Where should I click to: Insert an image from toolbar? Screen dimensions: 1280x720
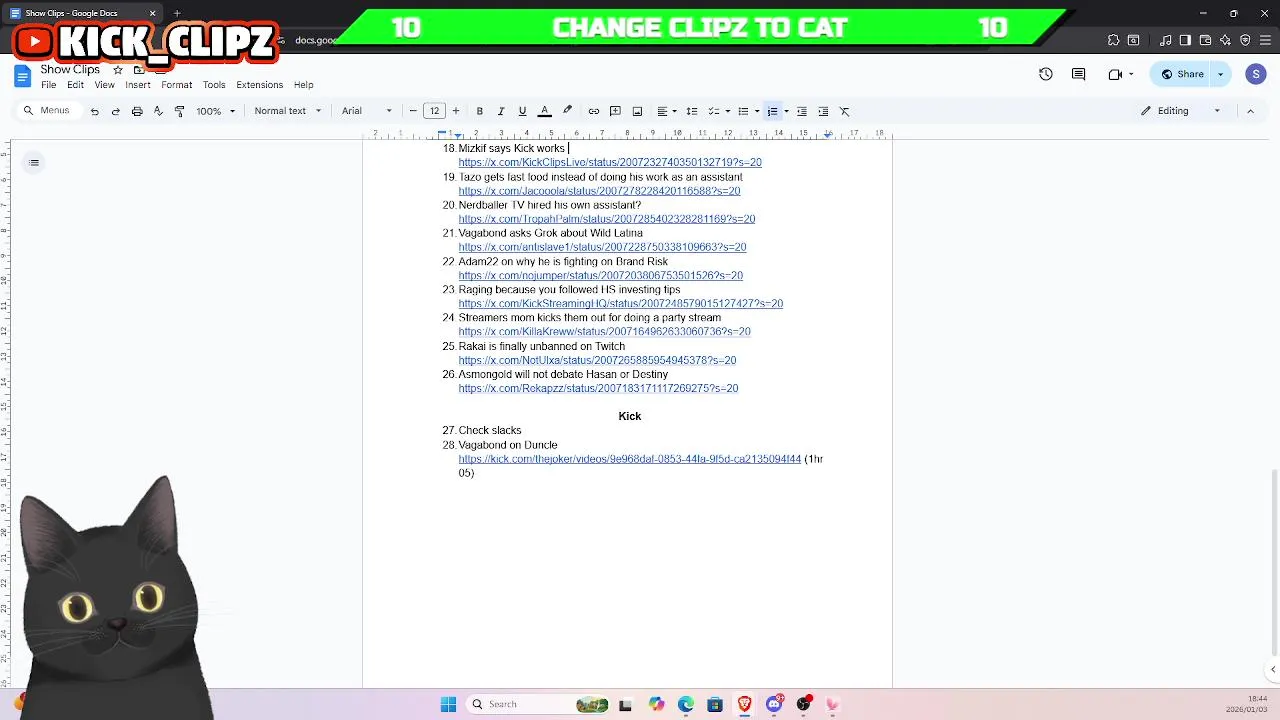click(637, 111)
